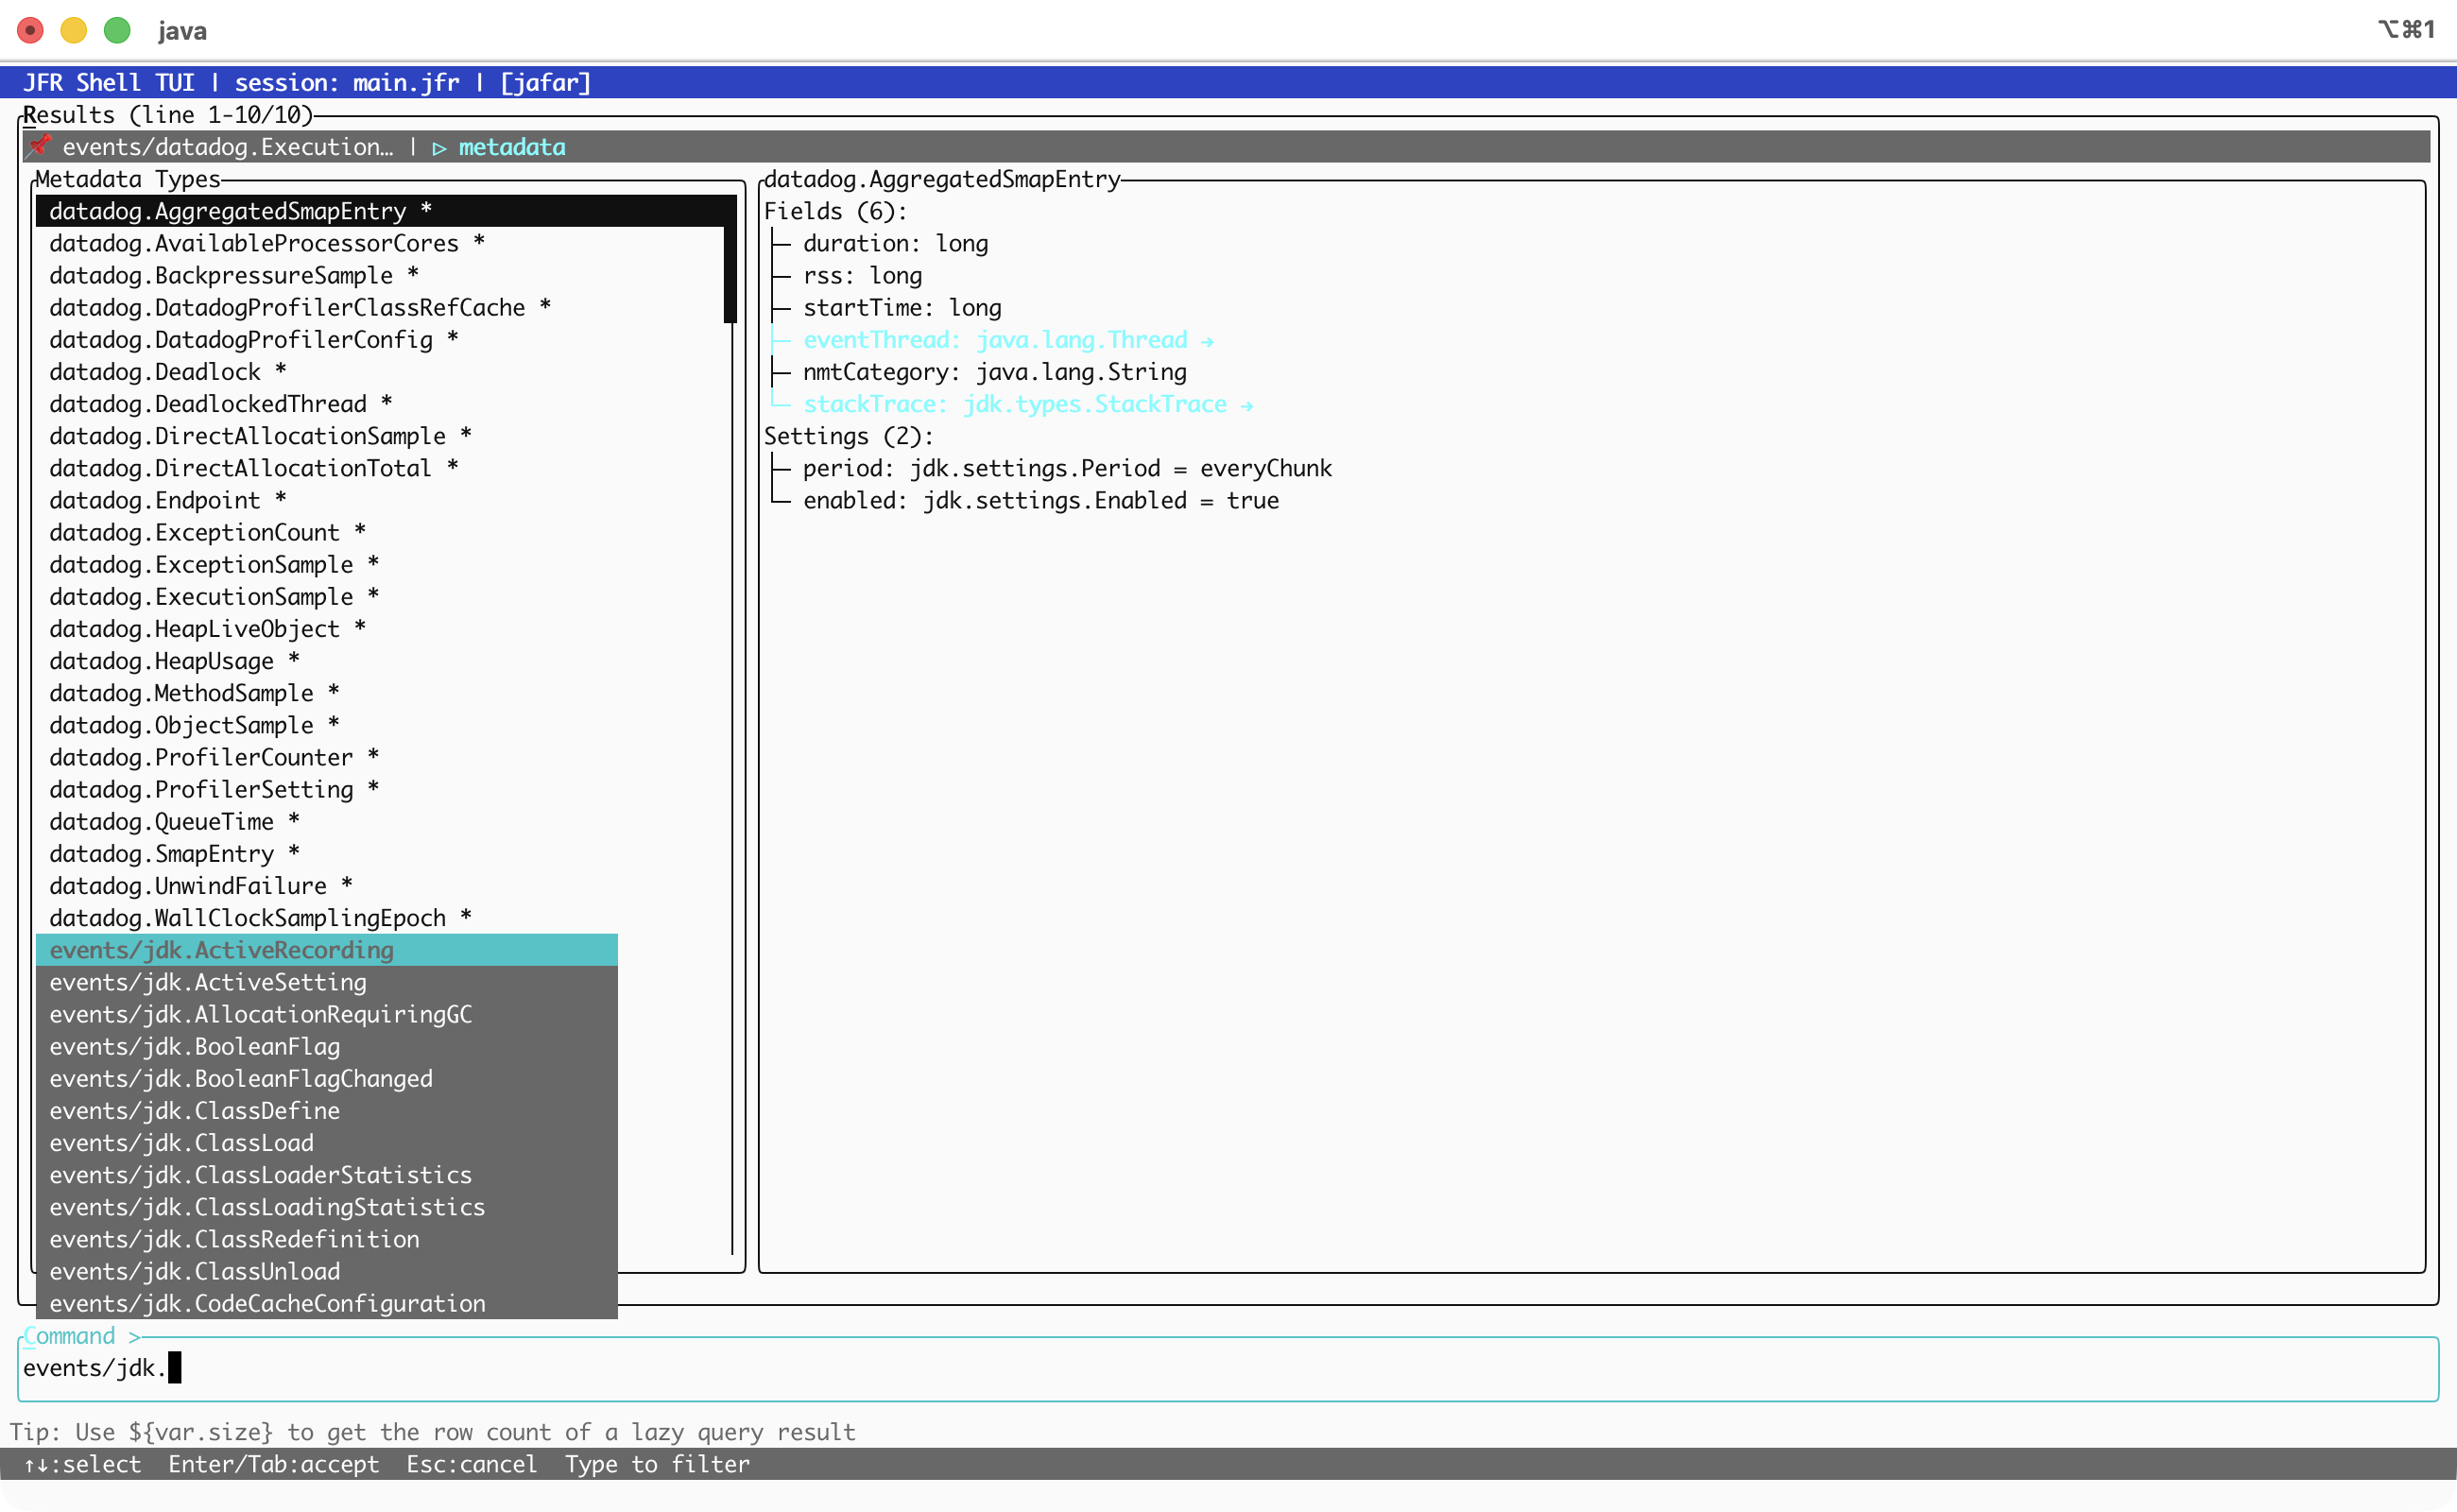
Task: Choose events/jdk.AllocationRequiringGC suggestion
Action: coord(260,1014)
